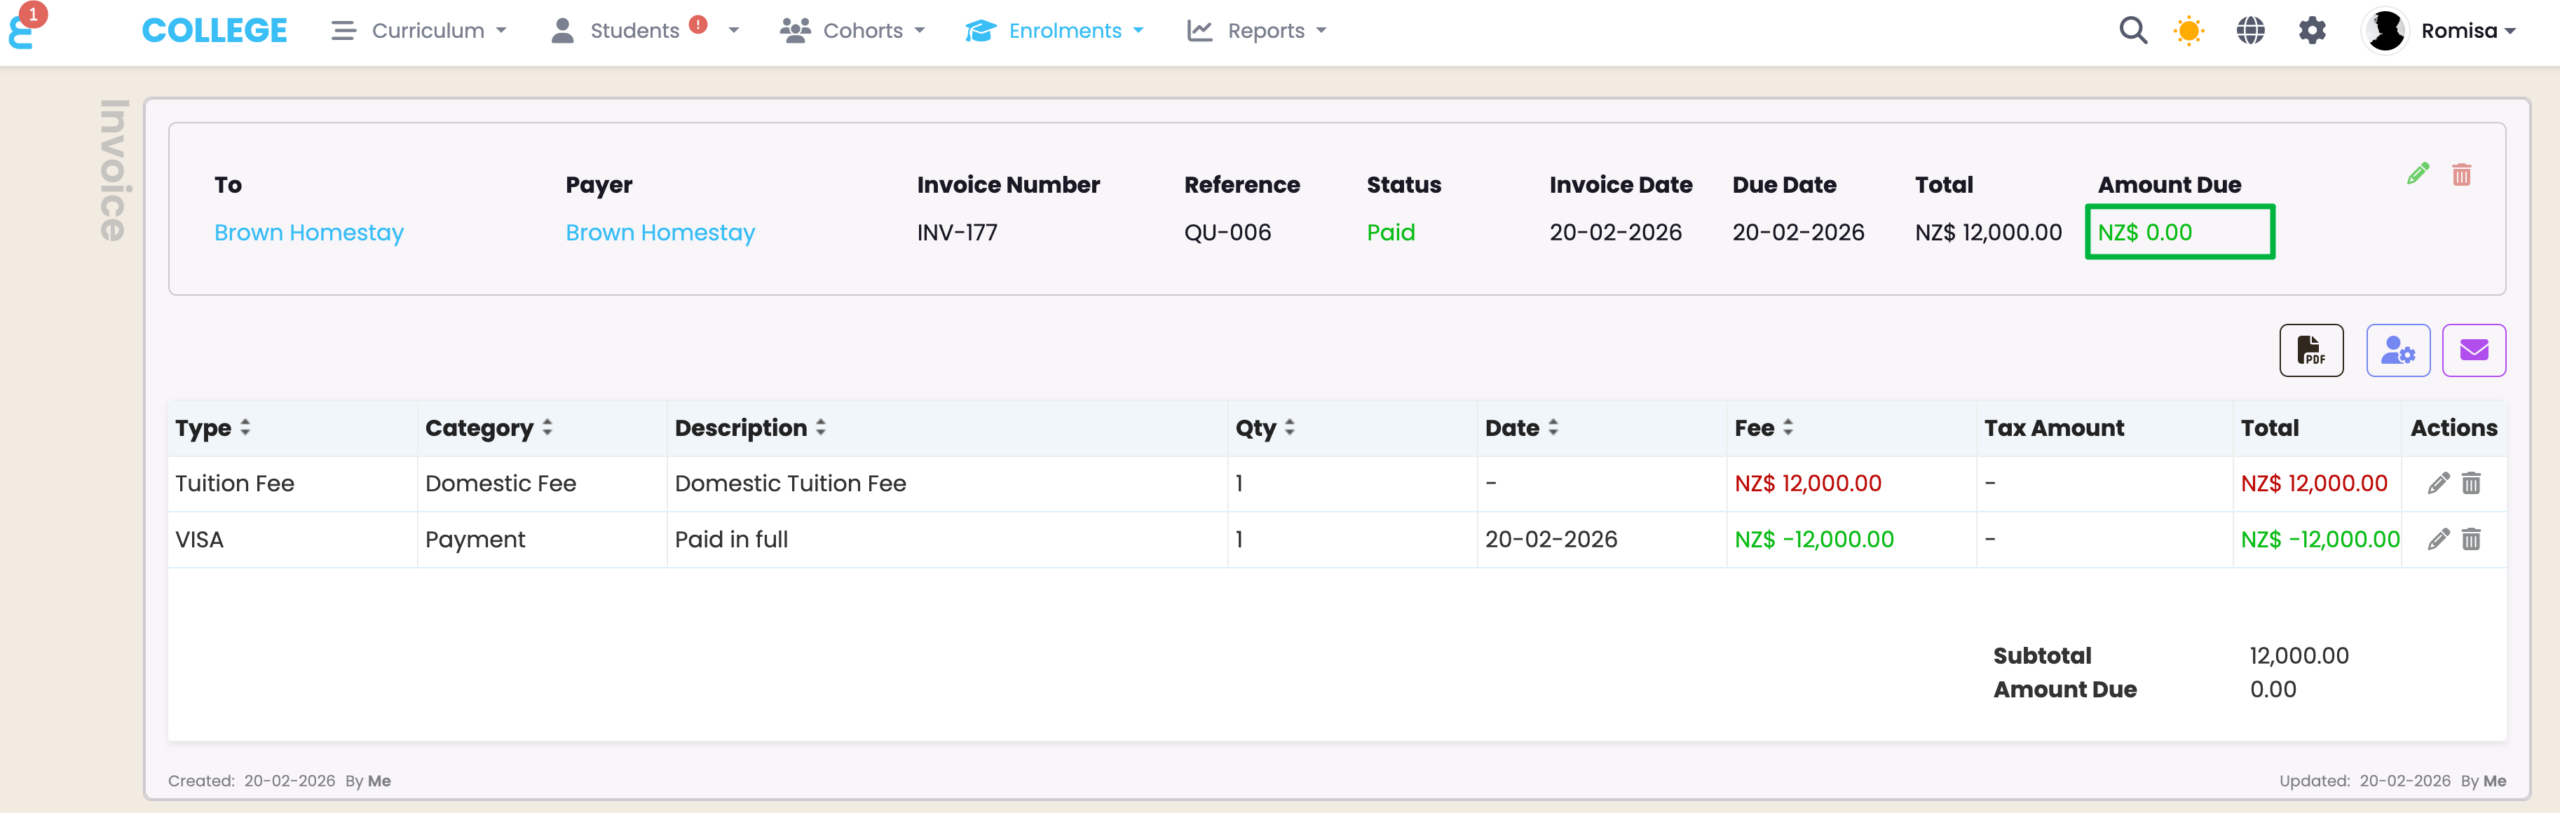Image resolution: width=2560 pixels, height=813 pixels.
Task: Download the invoice as PDF
Action: tap(2310, 350)
